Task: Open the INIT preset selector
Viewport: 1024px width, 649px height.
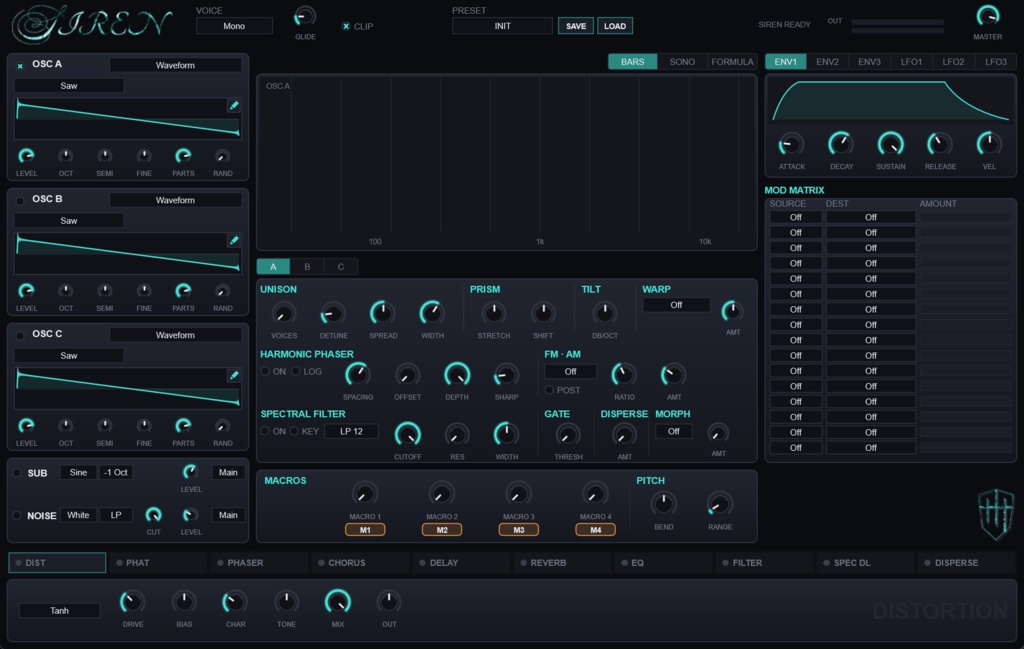Action: [502, 26]
